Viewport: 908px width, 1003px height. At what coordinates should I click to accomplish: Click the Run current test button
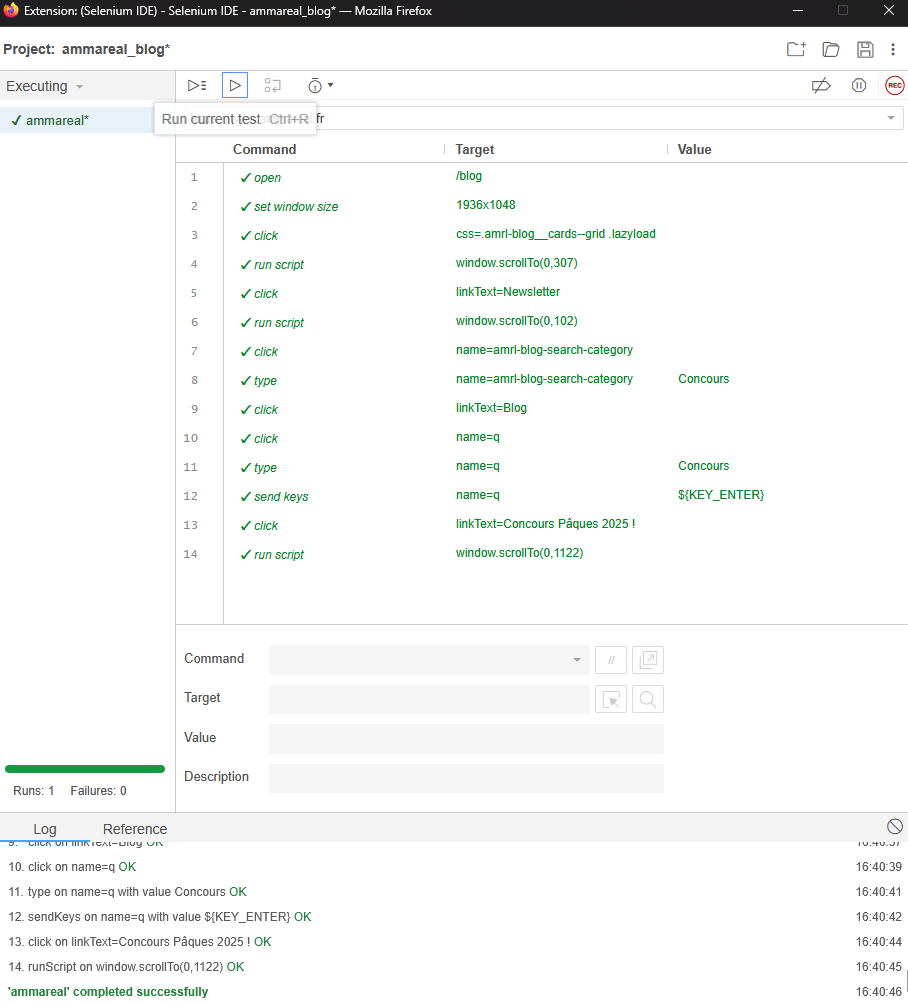pyautogui.click(x=235, y=86)
